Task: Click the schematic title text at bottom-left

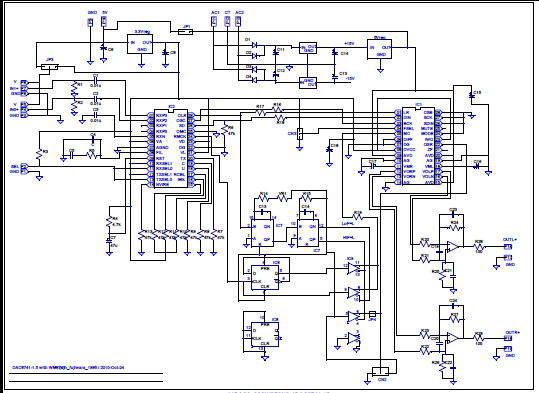Action: click(68, 368)
